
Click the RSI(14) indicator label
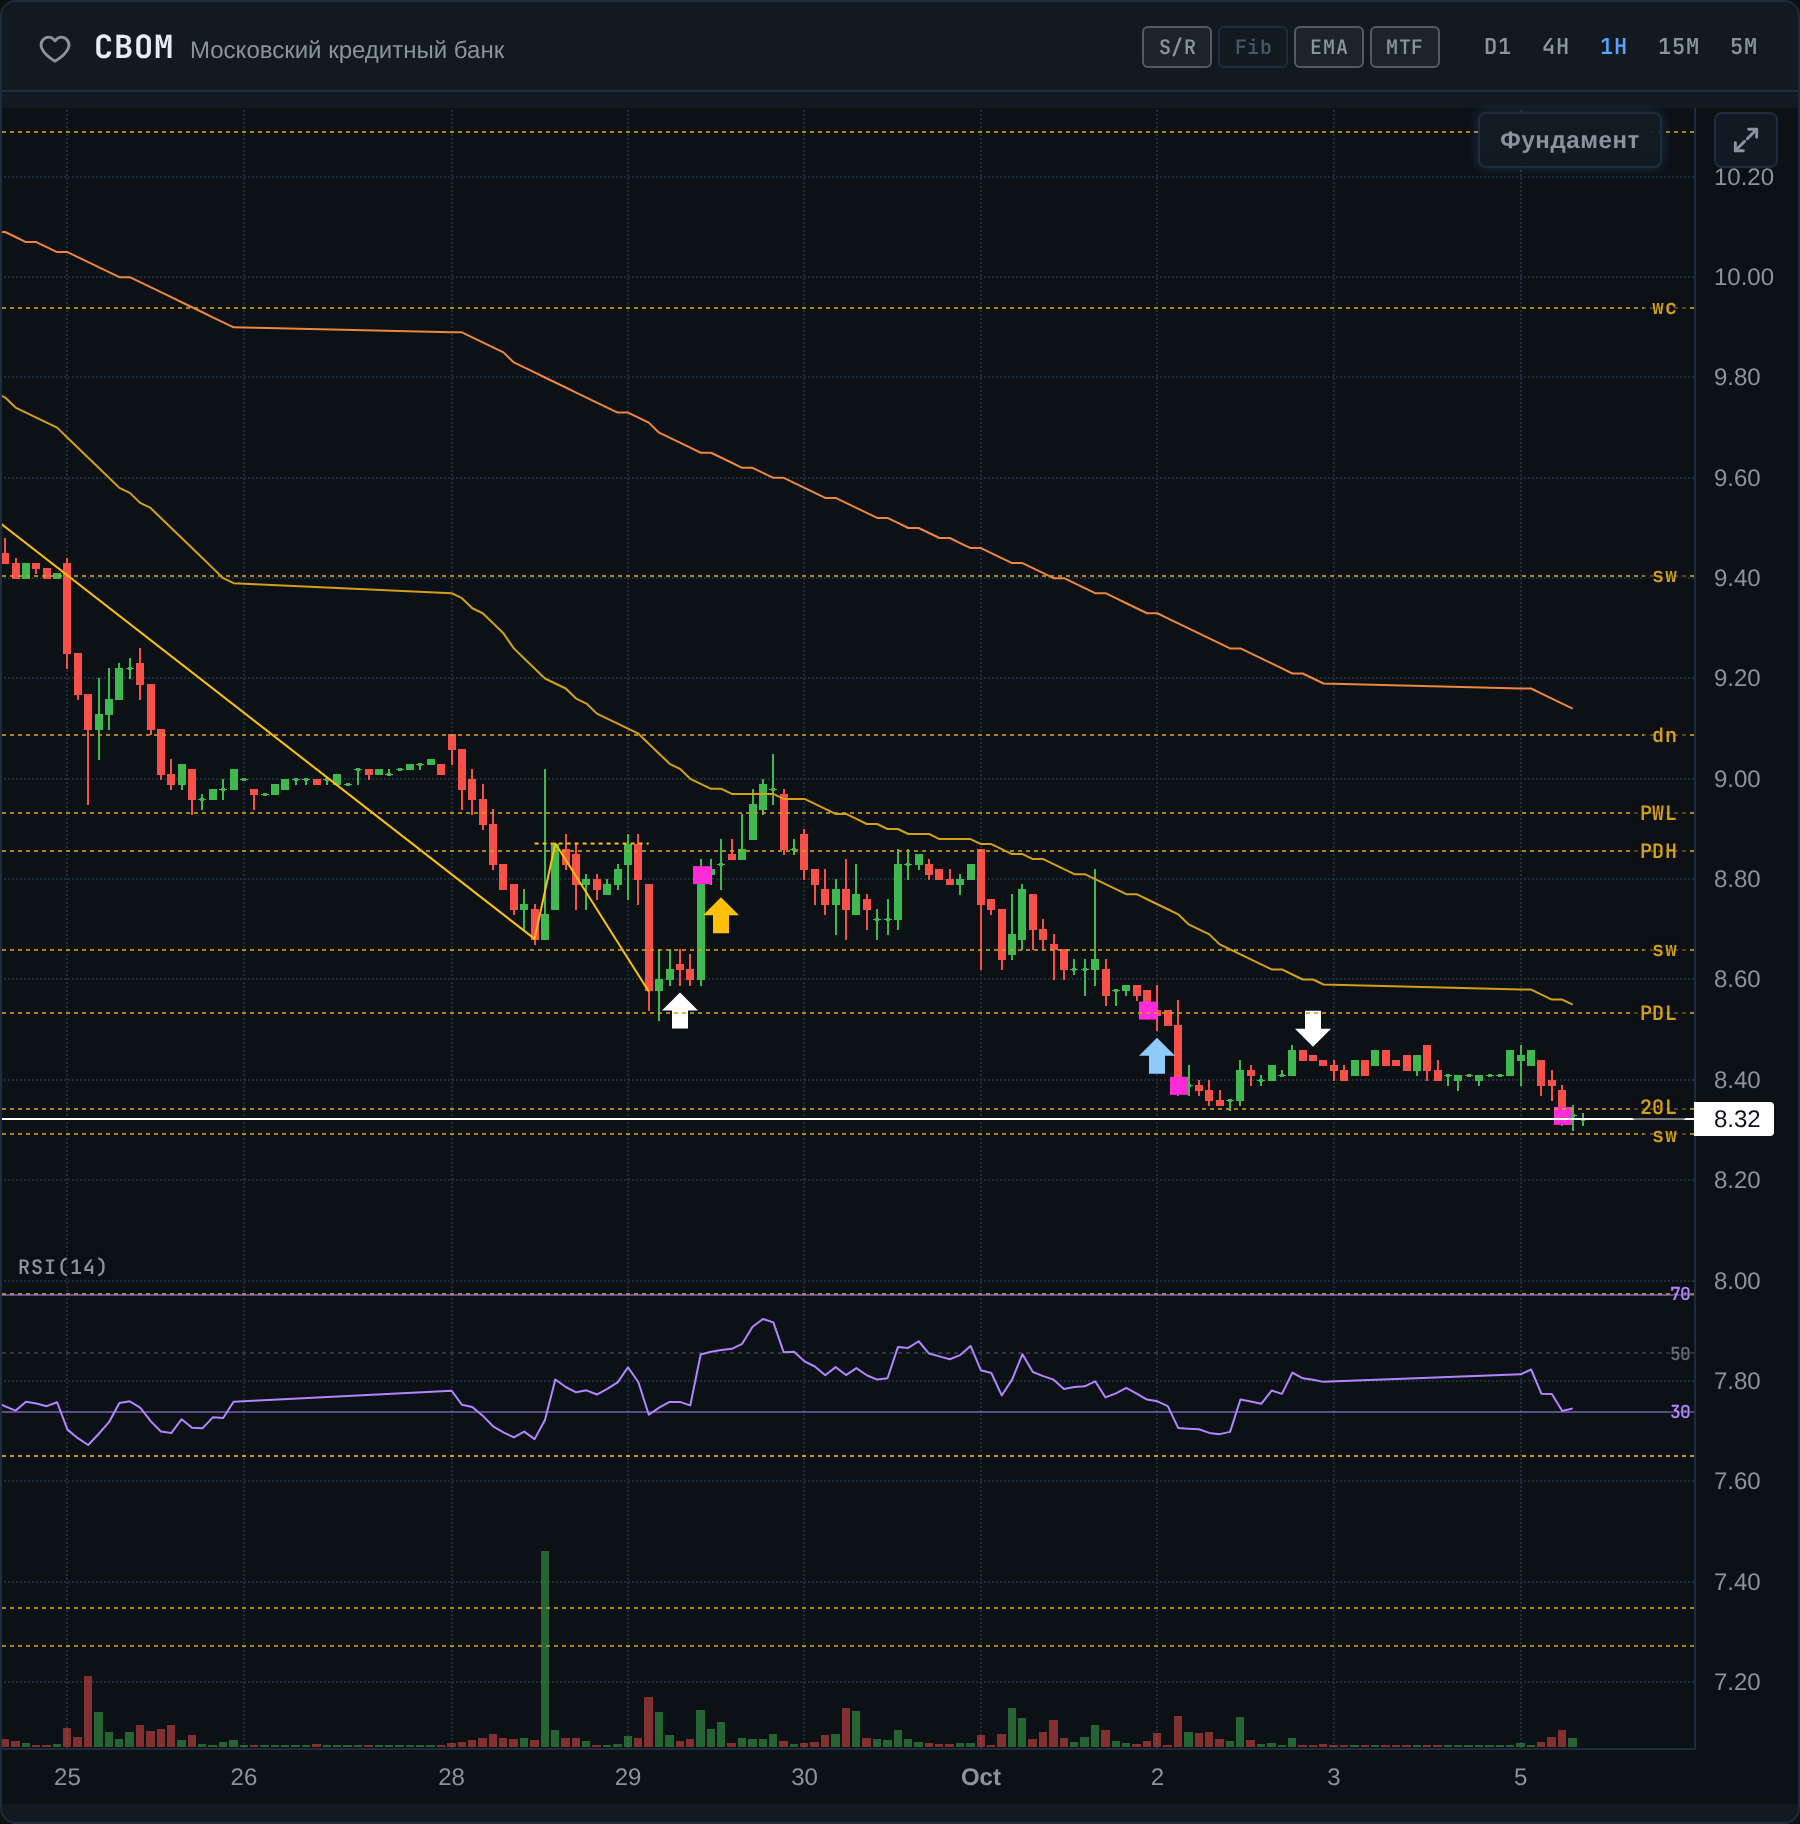62,1267
